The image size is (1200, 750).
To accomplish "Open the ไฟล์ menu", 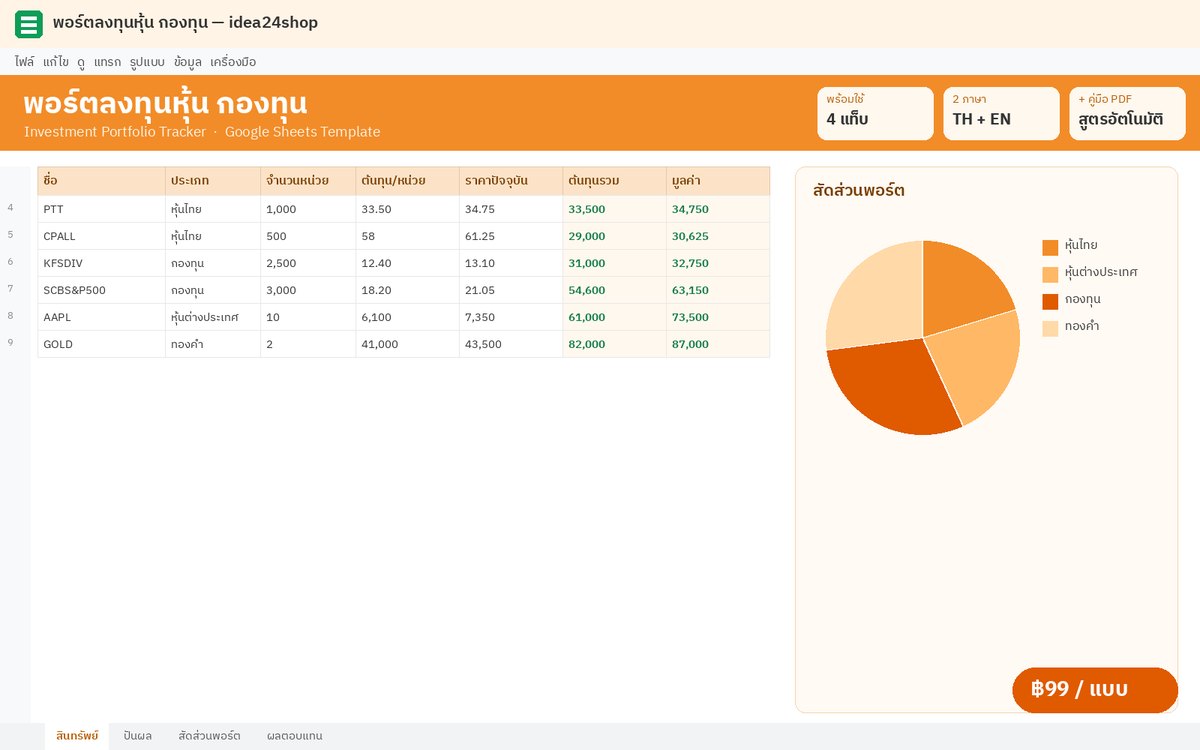I will 24,62.
